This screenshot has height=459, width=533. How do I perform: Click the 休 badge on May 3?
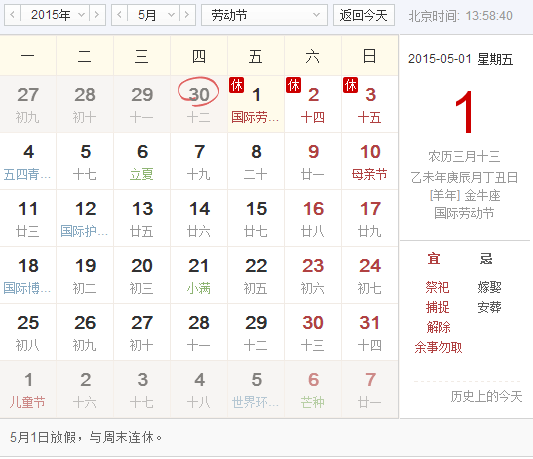pos(350,85)
